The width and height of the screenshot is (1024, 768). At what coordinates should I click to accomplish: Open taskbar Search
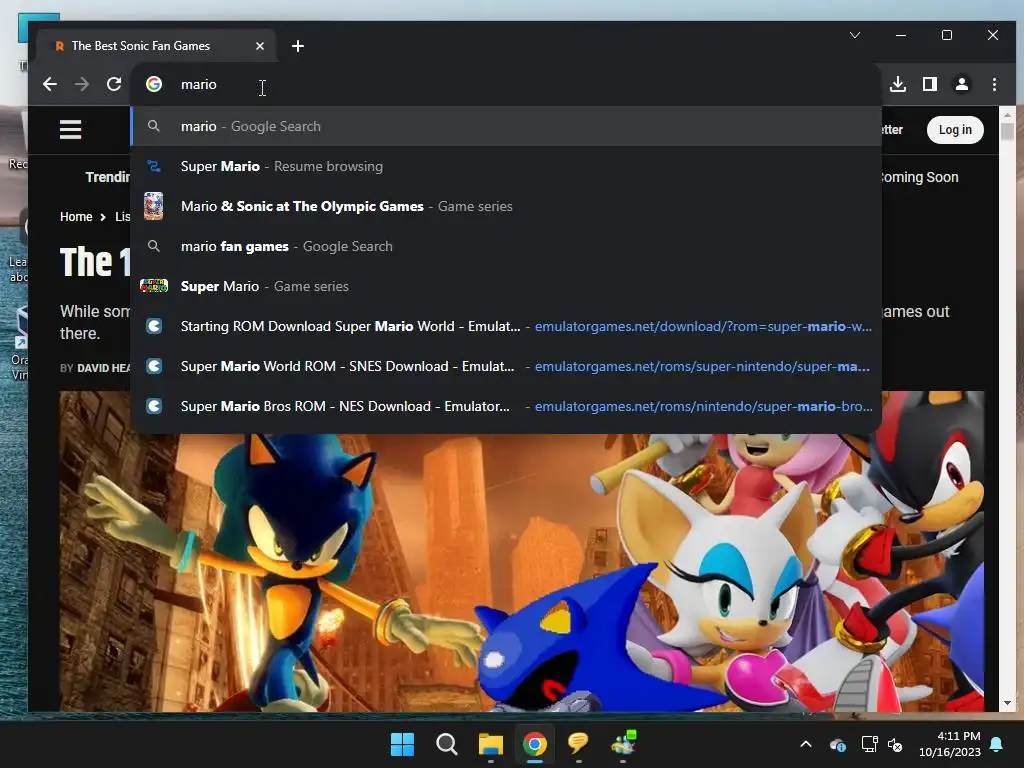coord(447,744)
